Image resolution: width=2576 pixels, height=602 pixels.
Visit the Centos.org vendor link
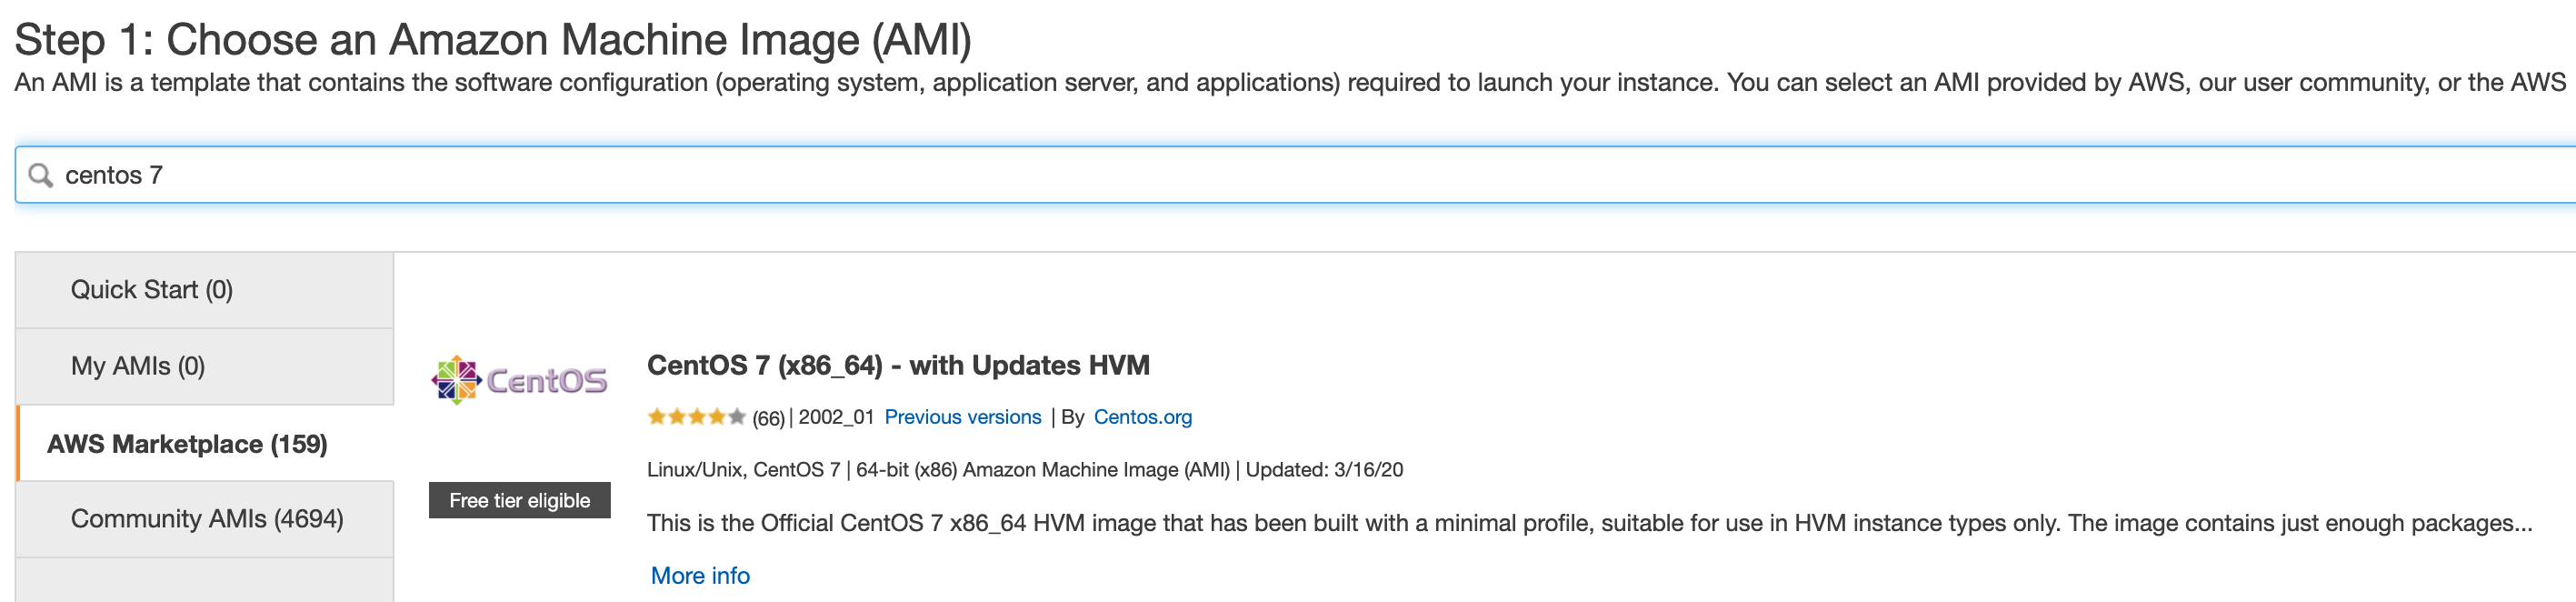click(1142, 417)
